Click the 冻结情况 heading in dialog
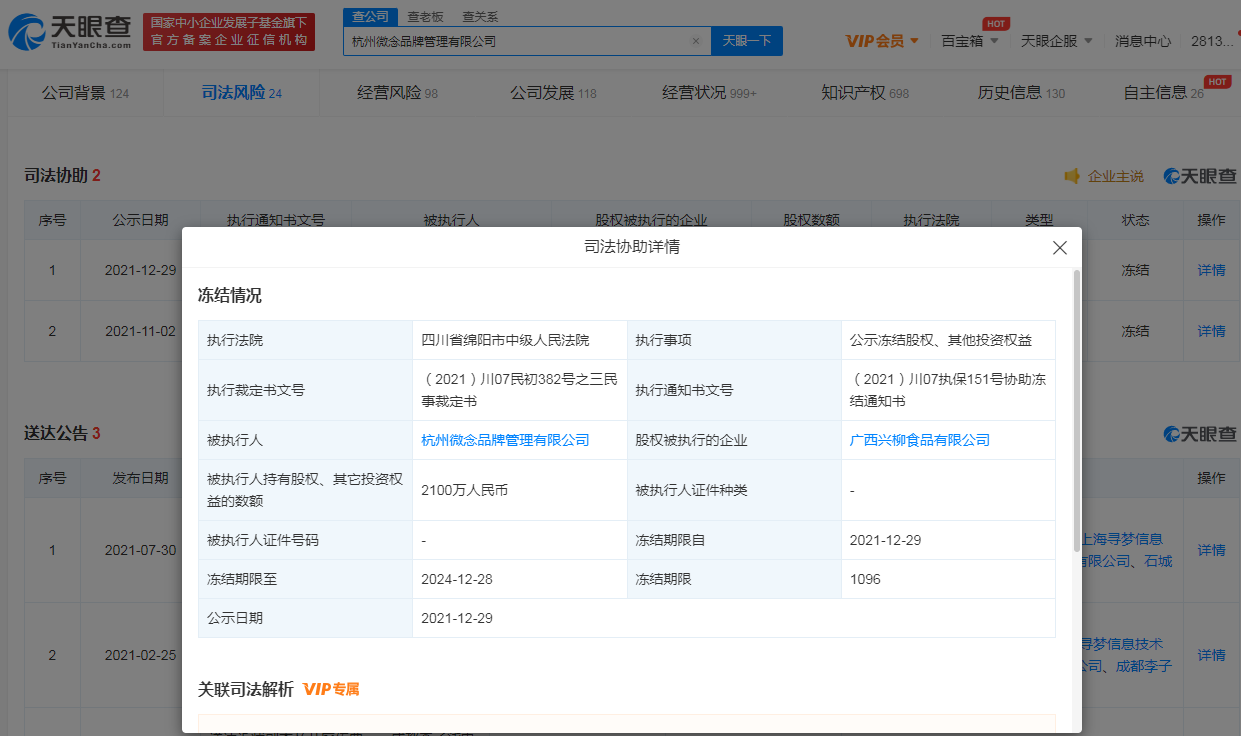1241x736 pixels. click(x=230, y=295)
